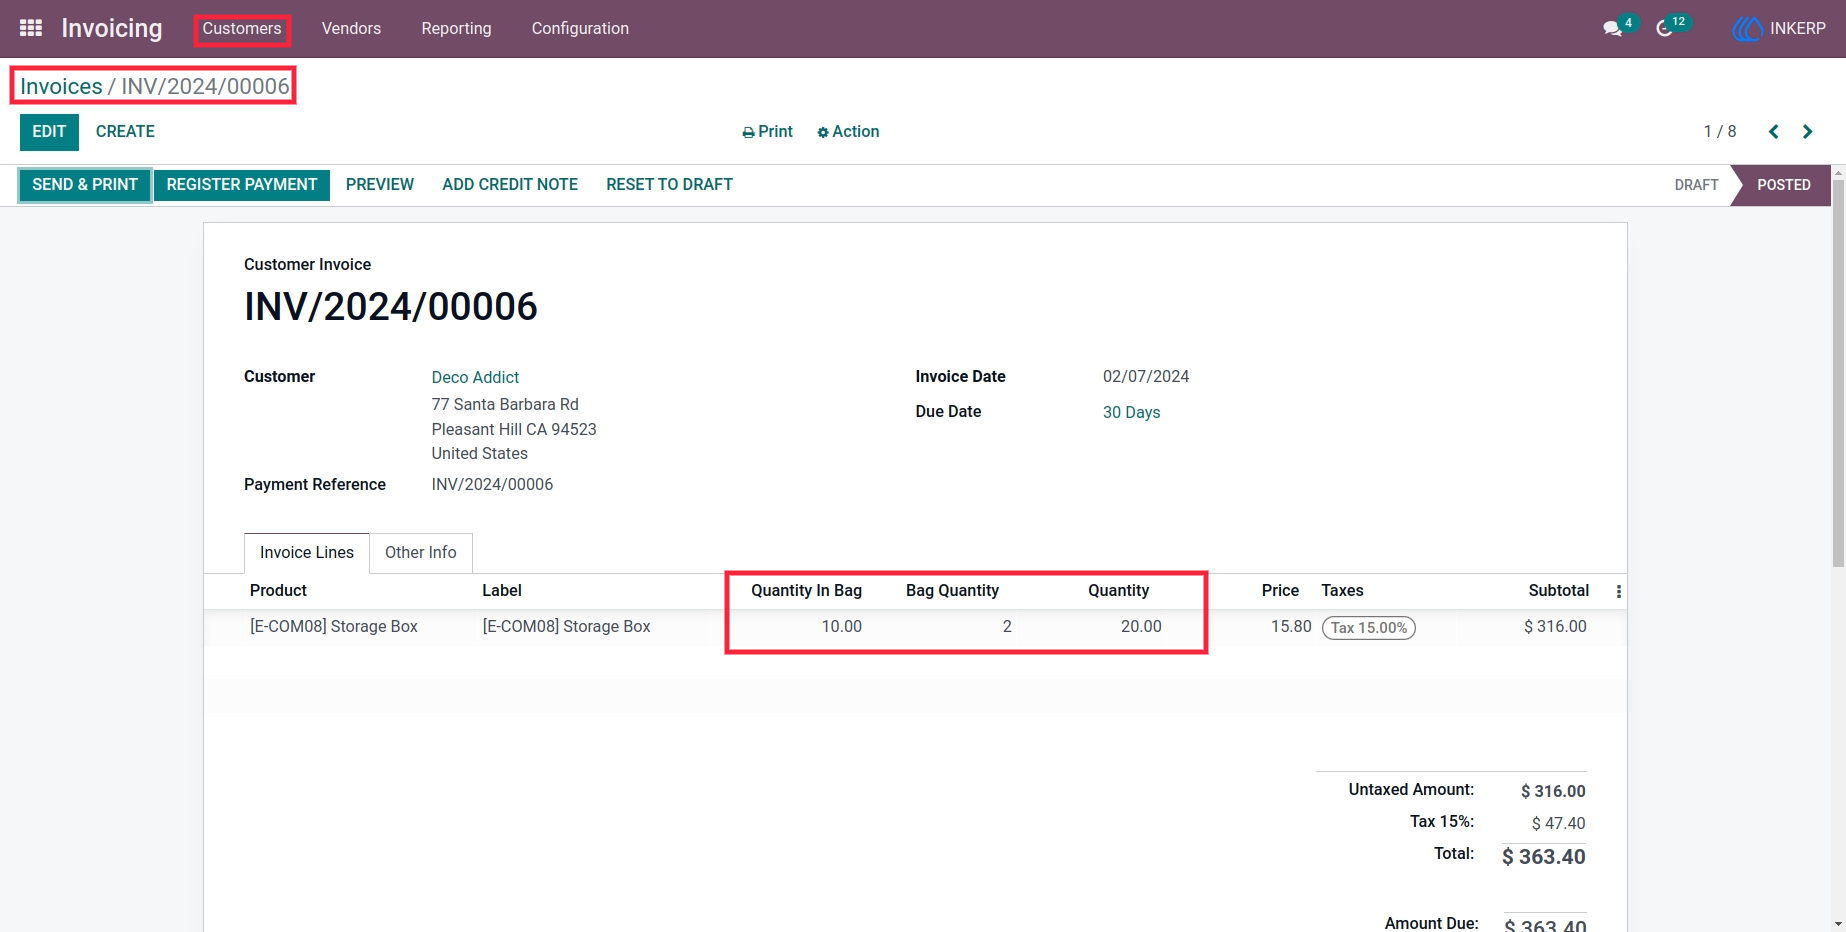Sort by Bag Quantity column header
This screenshot has width=1846, height=932.
click(952, 591)
